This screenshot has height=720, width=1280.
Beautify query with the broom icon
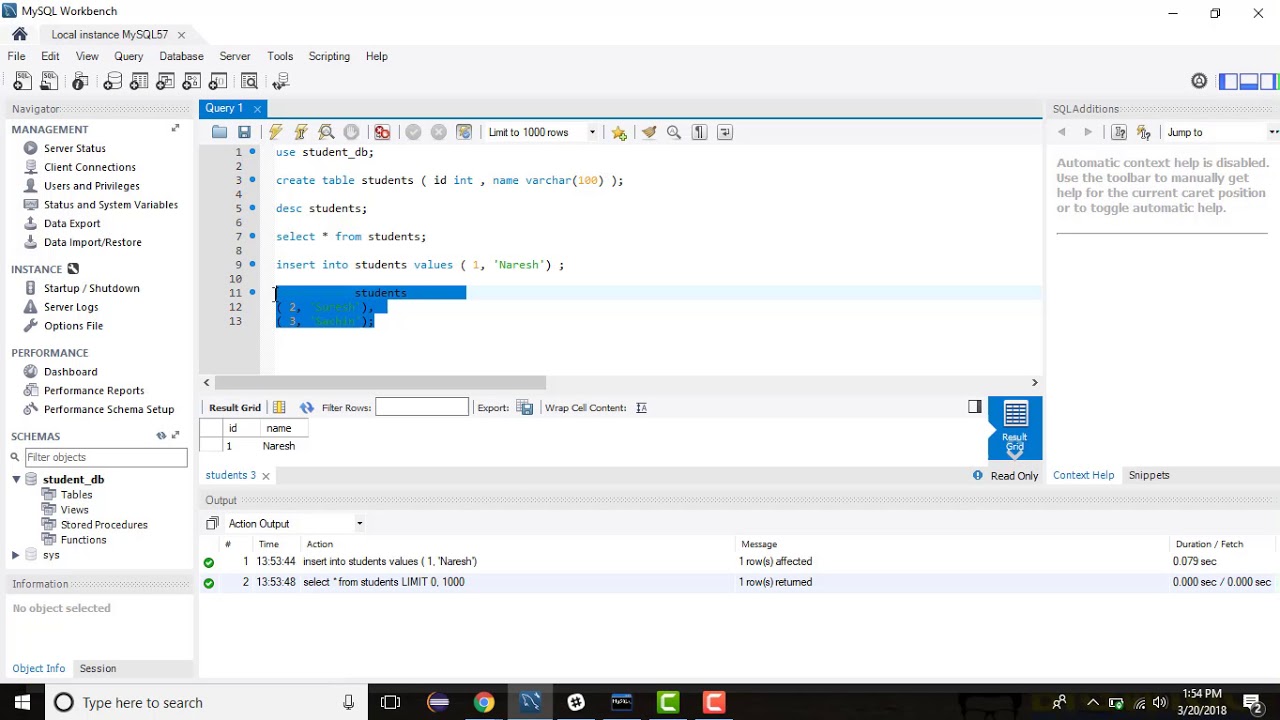tap(649, 132)
